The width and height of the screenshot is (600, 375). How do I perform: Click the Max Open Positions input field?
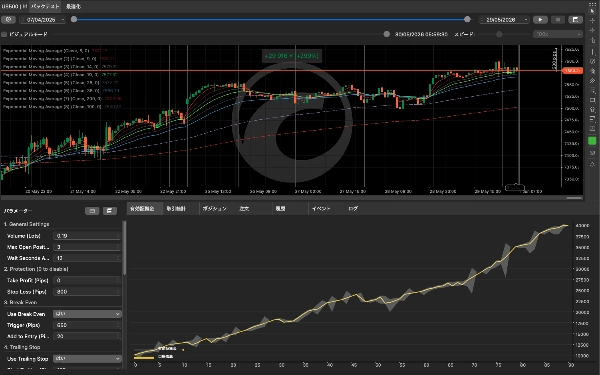click(x=87, y=247)
